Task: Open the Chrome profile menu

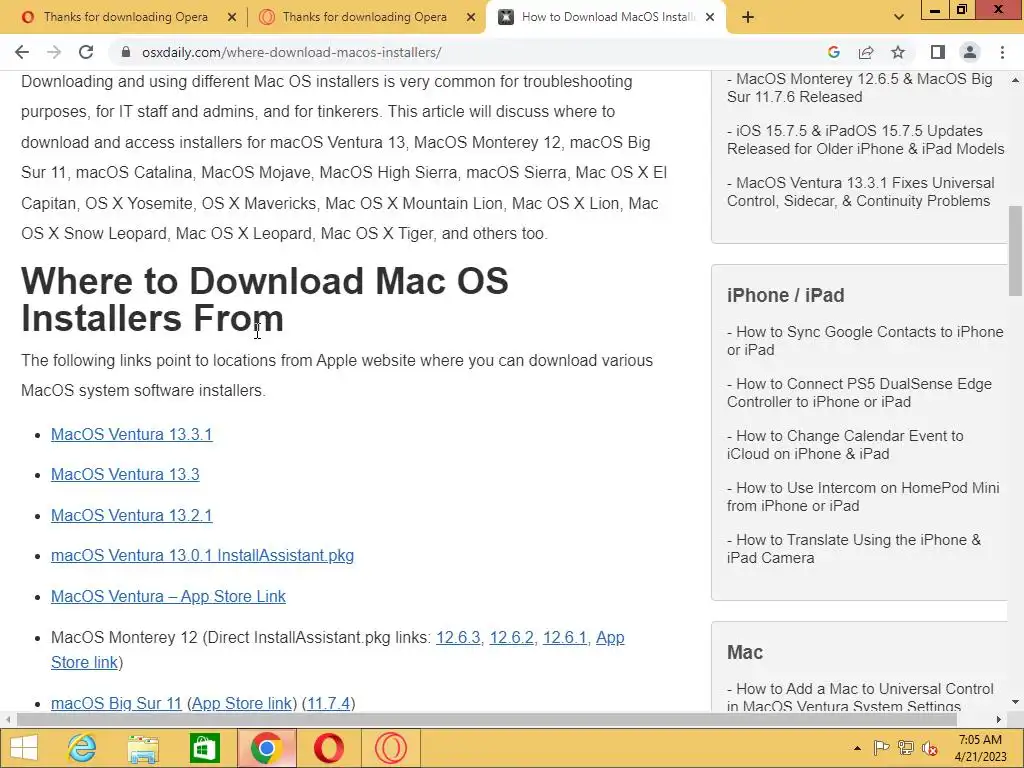Action: 970,52
